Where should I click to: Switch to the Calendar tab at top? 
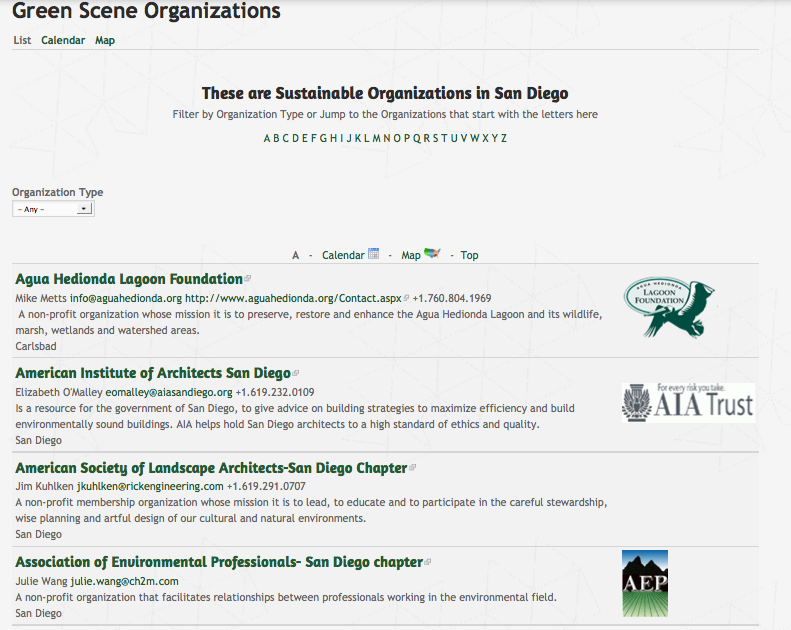[x=63, y=40]
